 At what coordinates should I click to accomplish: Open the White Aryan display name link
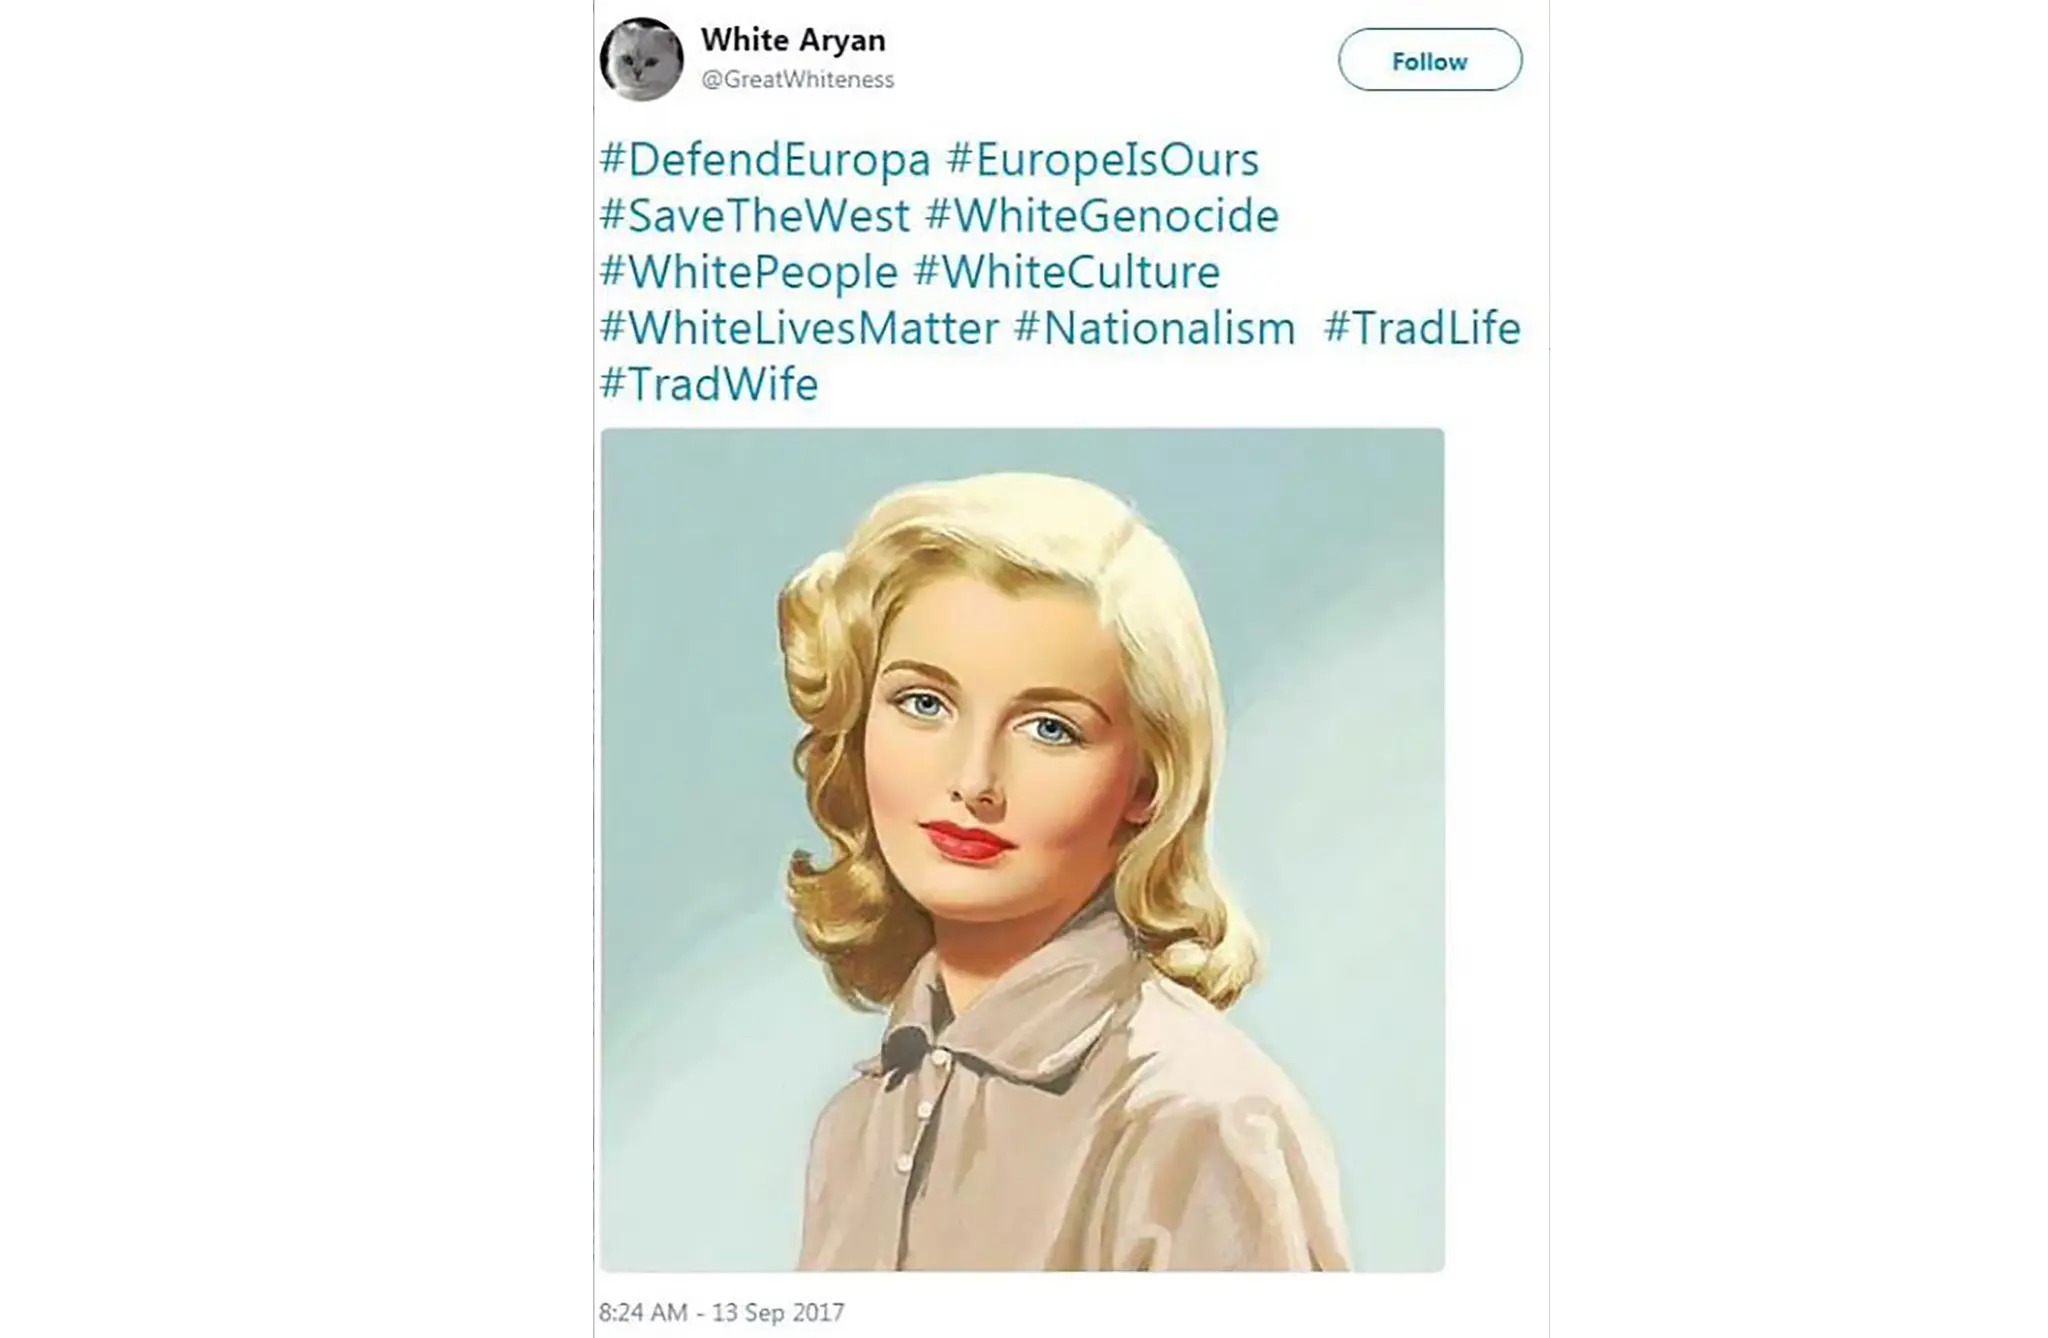click(x=793, y=40)
